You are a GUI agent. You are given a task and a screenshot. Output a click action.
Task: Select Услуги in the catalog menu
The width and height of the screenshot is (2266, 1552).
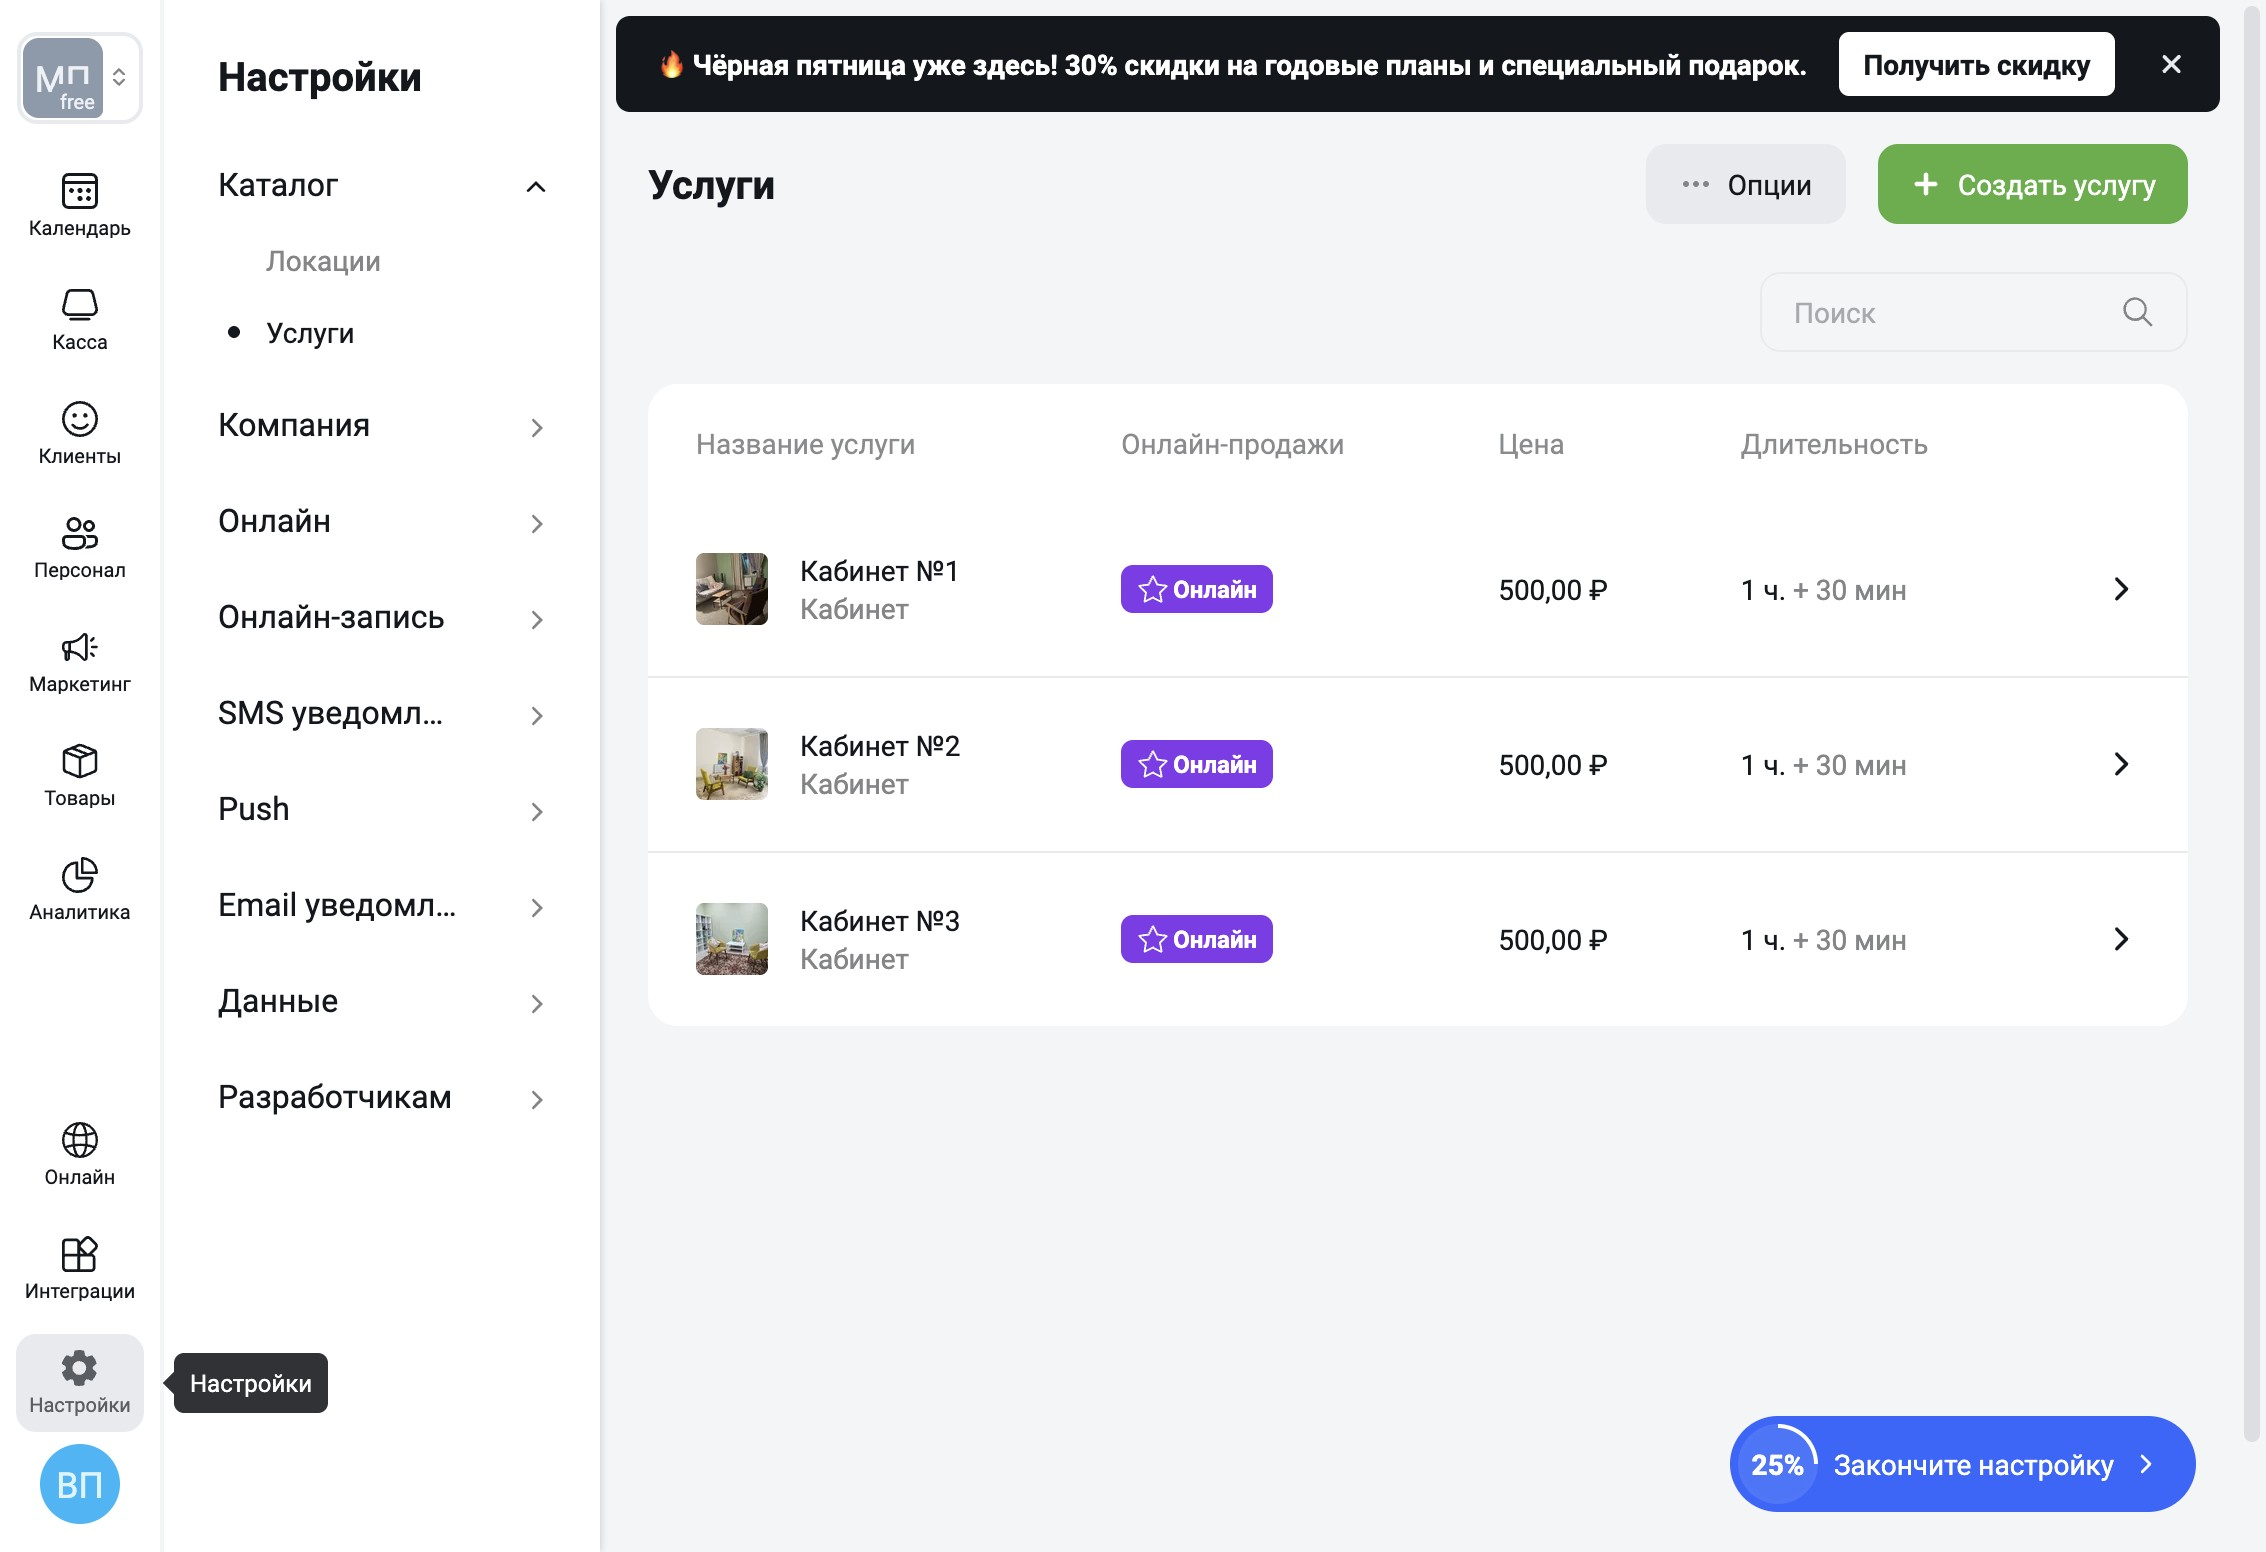click(x=310, y=333)
